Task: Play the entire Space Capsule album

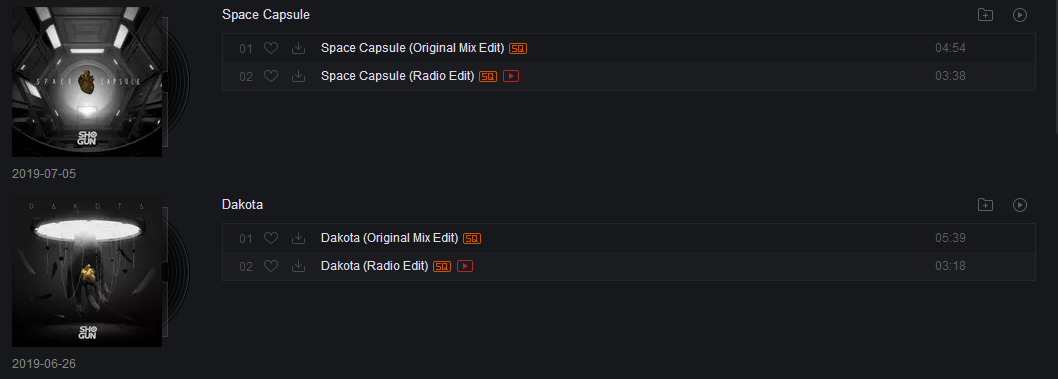Action: [x=1020, y=15]
